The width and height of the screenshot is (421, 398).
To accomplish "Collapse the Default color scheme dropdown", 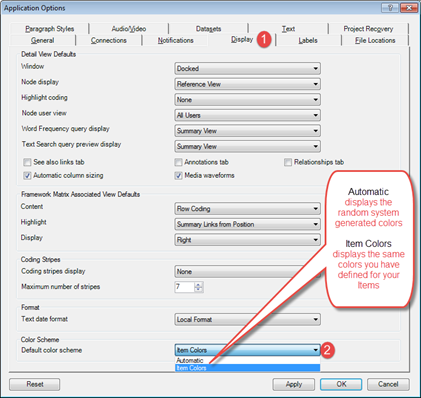I will [x=247, y=350].
